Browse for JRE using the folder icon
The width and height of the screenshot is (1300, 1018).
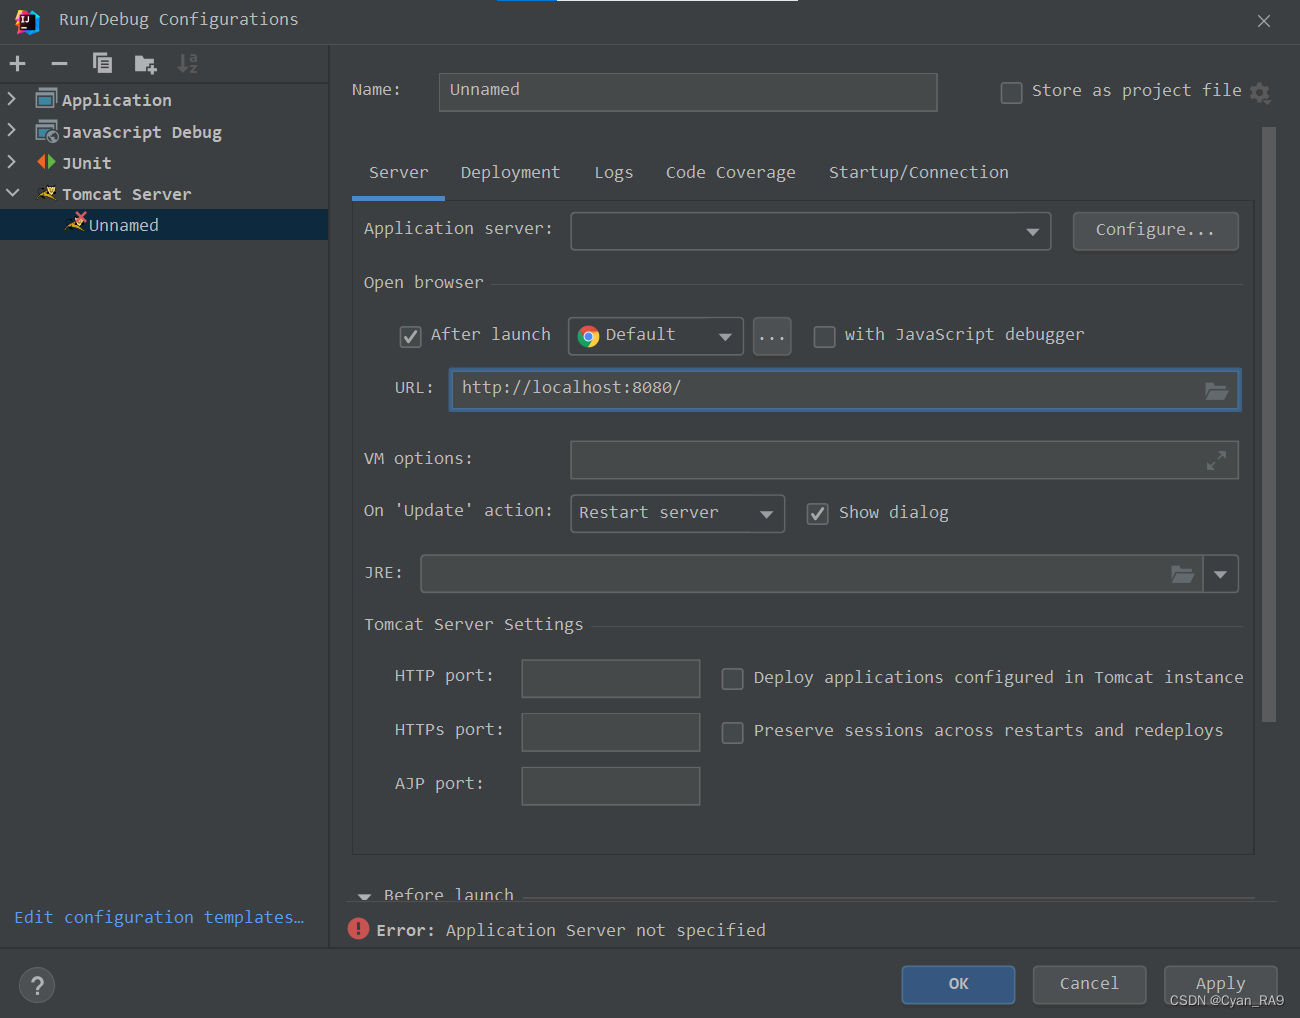pyautogui.click(x=1182, y=574)
